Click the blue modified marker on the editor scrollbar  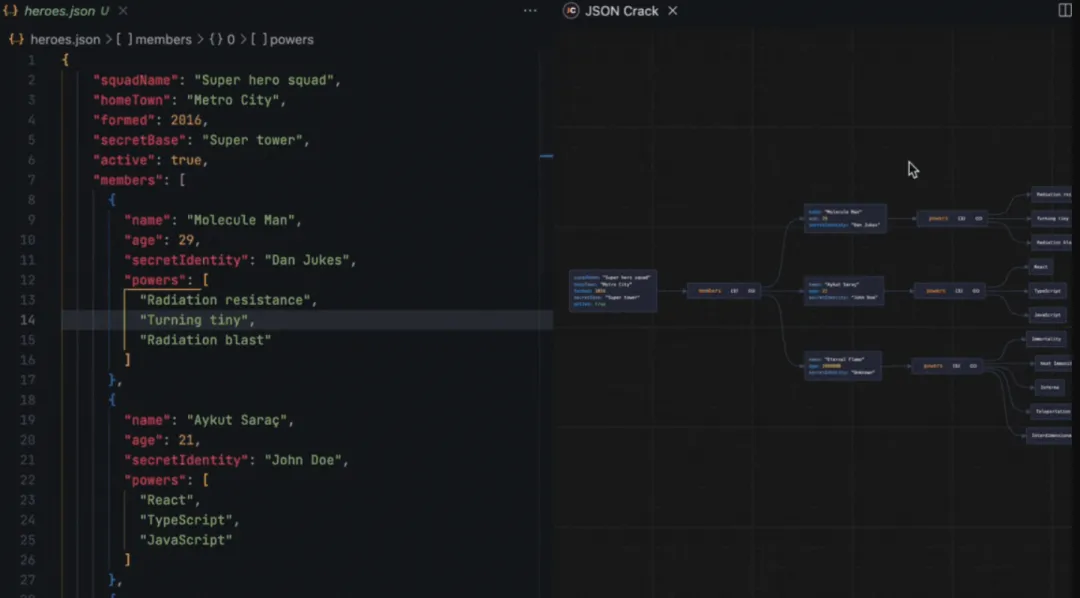[546, 156]
